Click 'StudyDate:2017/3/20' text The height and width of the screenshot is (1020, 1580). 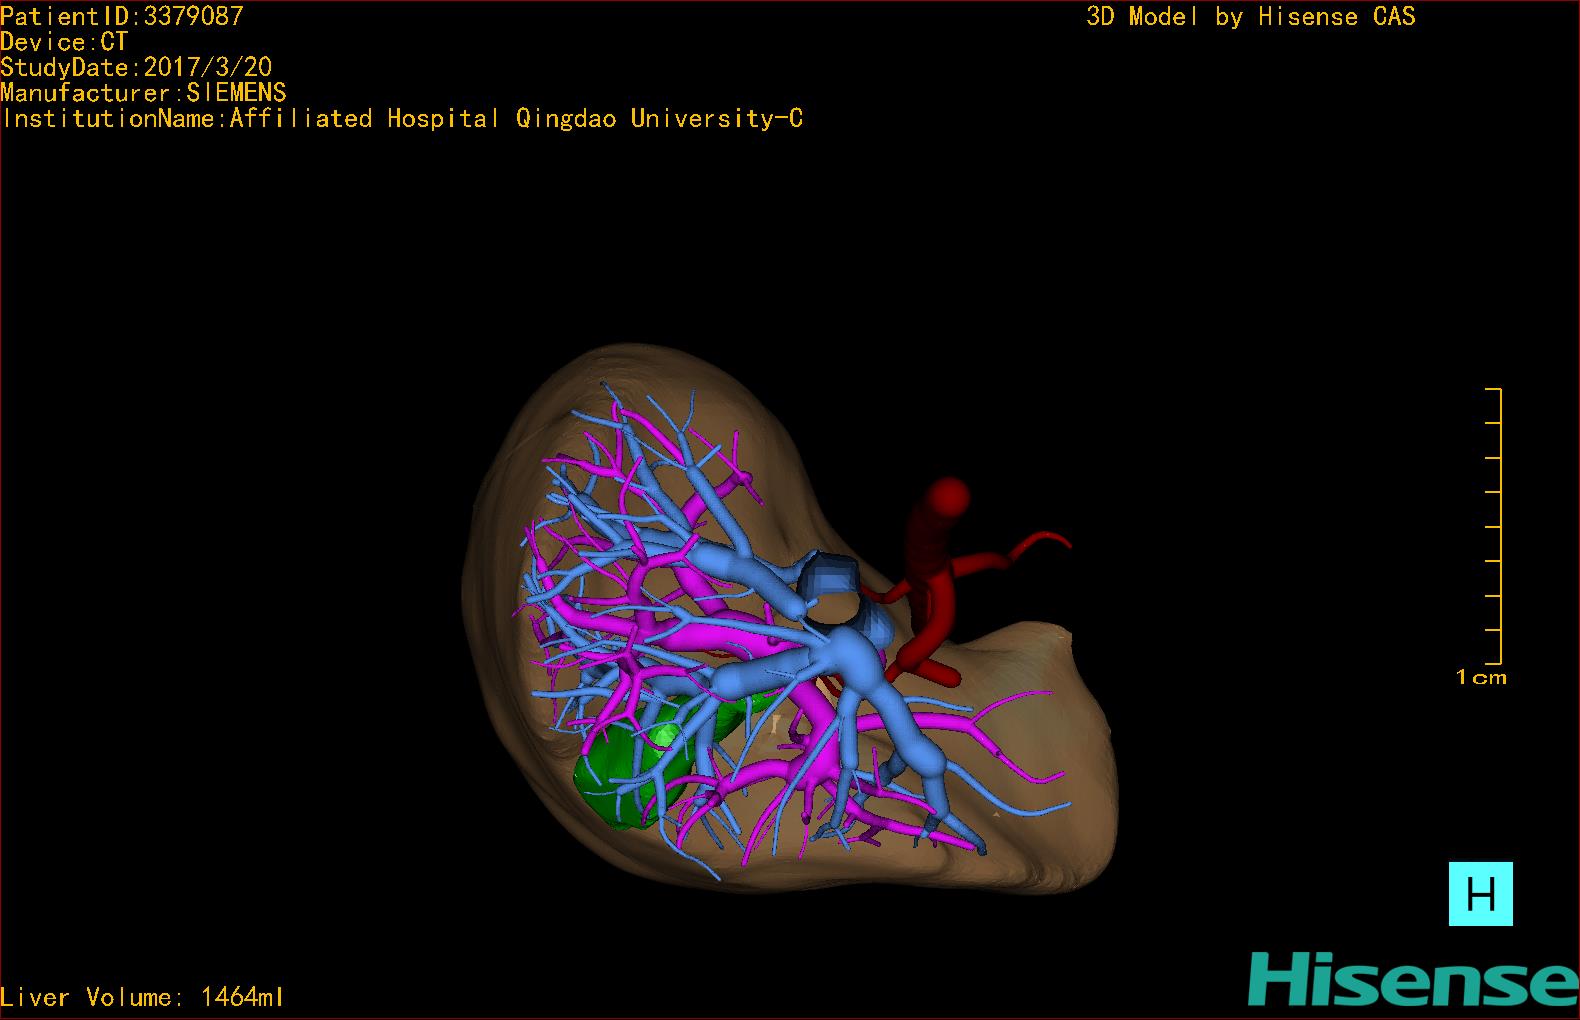[x=136, y=67]
